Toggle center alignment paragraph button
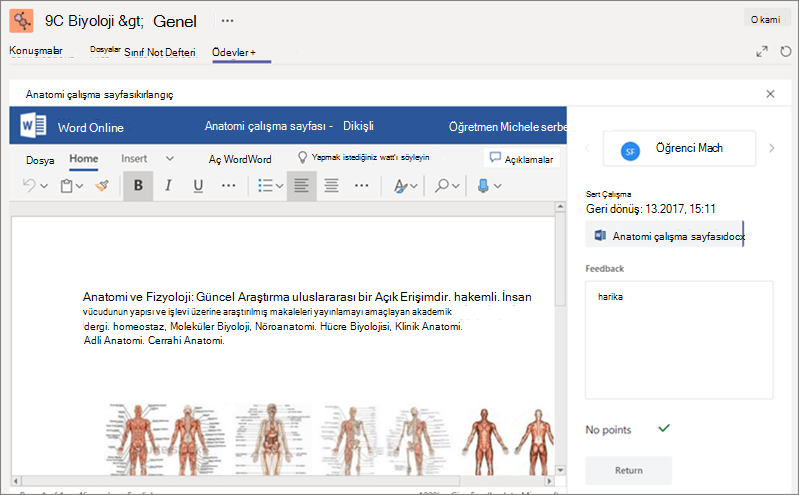 [x=332, y=186]
